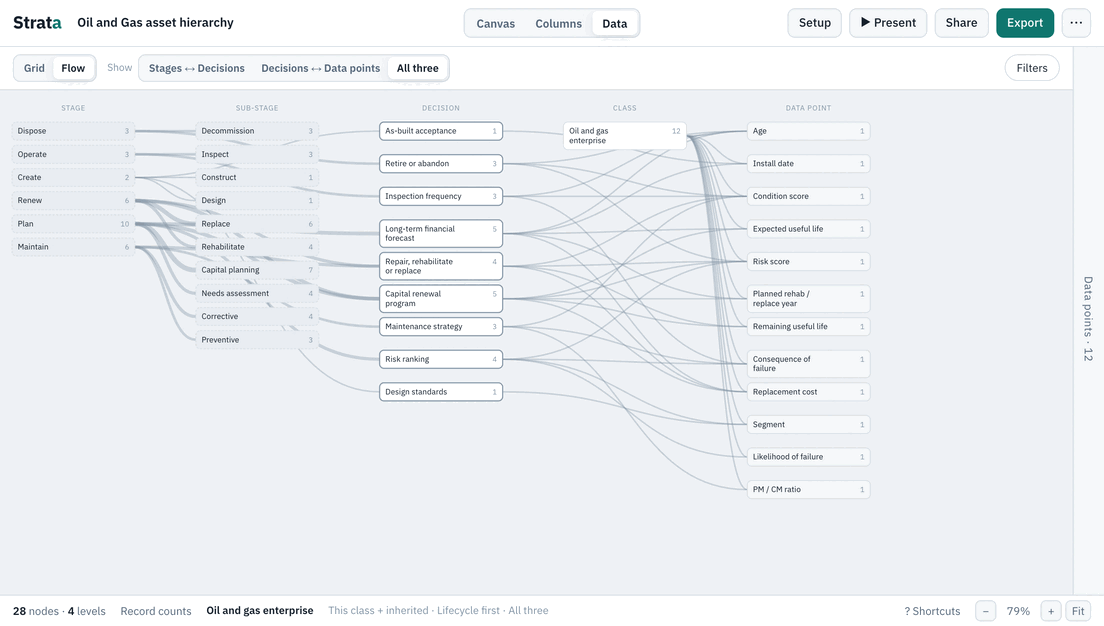1104x626 pixels.
Task: Select the Maintenance strategy decision
Action: pyautogui.click(x=441, y=327)
